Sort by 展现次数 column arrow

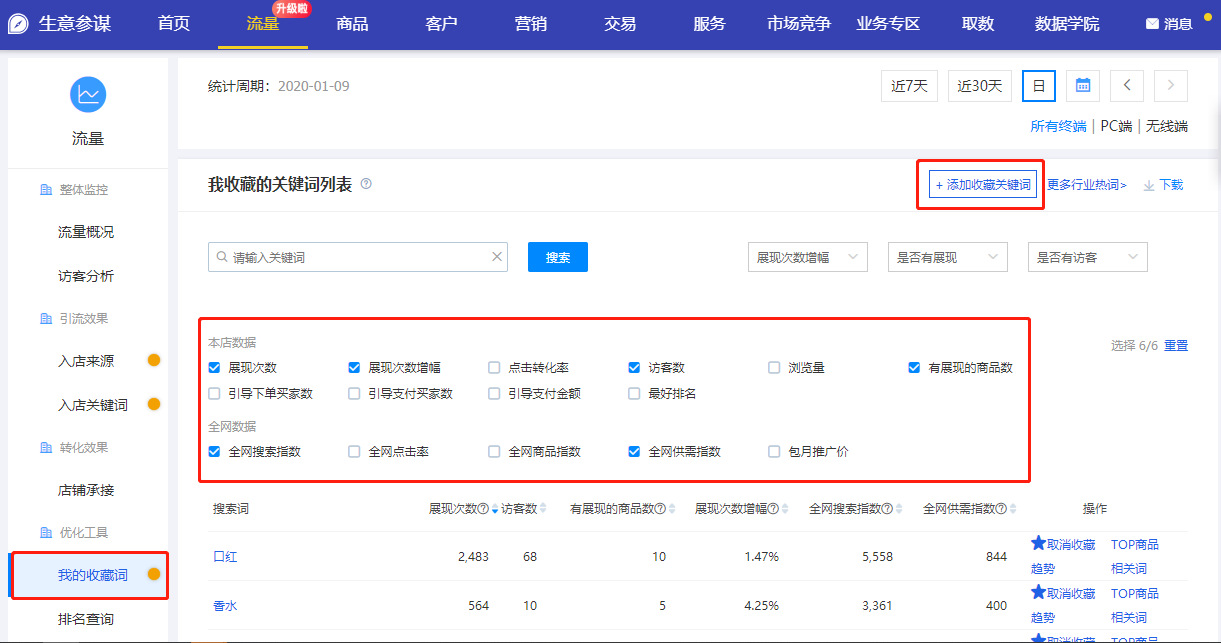tap(494, 509)
